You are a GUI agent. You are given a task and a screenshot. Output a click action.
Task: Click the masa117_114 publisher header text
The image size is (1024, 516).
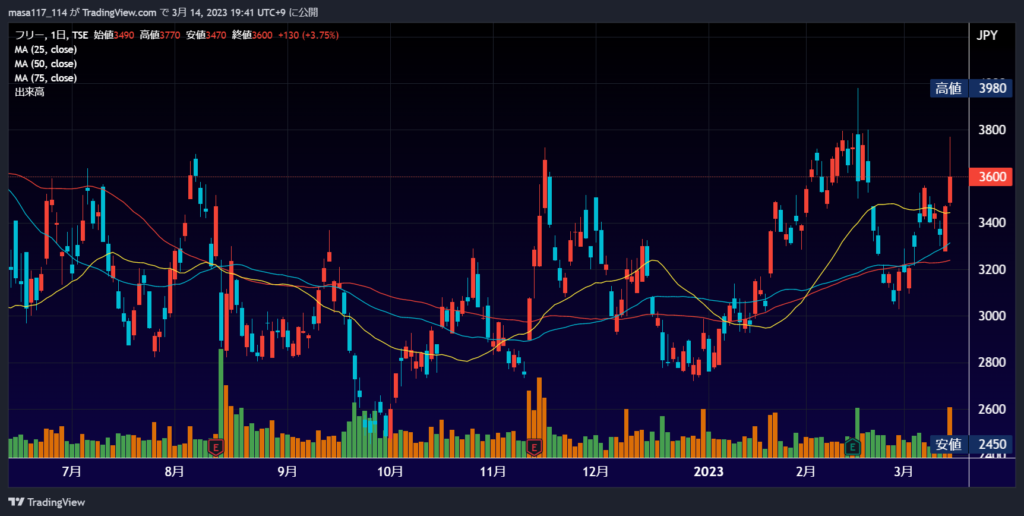pyautogui.click(x=38, y=12)
